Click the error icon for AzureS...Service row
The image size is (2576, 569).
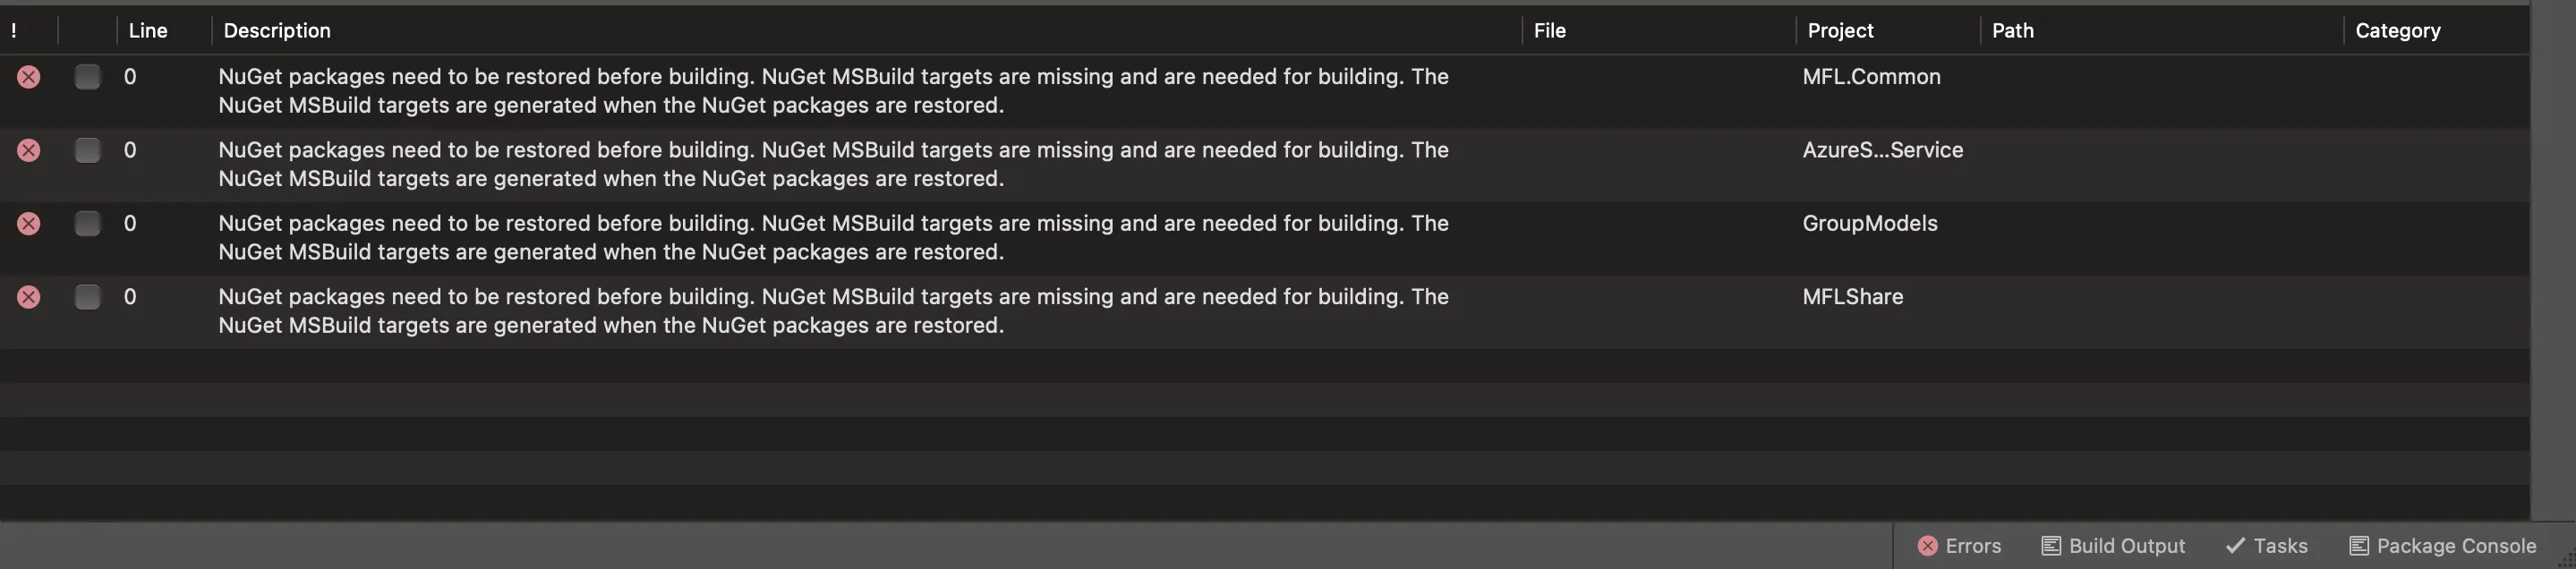tap(29, 150)
